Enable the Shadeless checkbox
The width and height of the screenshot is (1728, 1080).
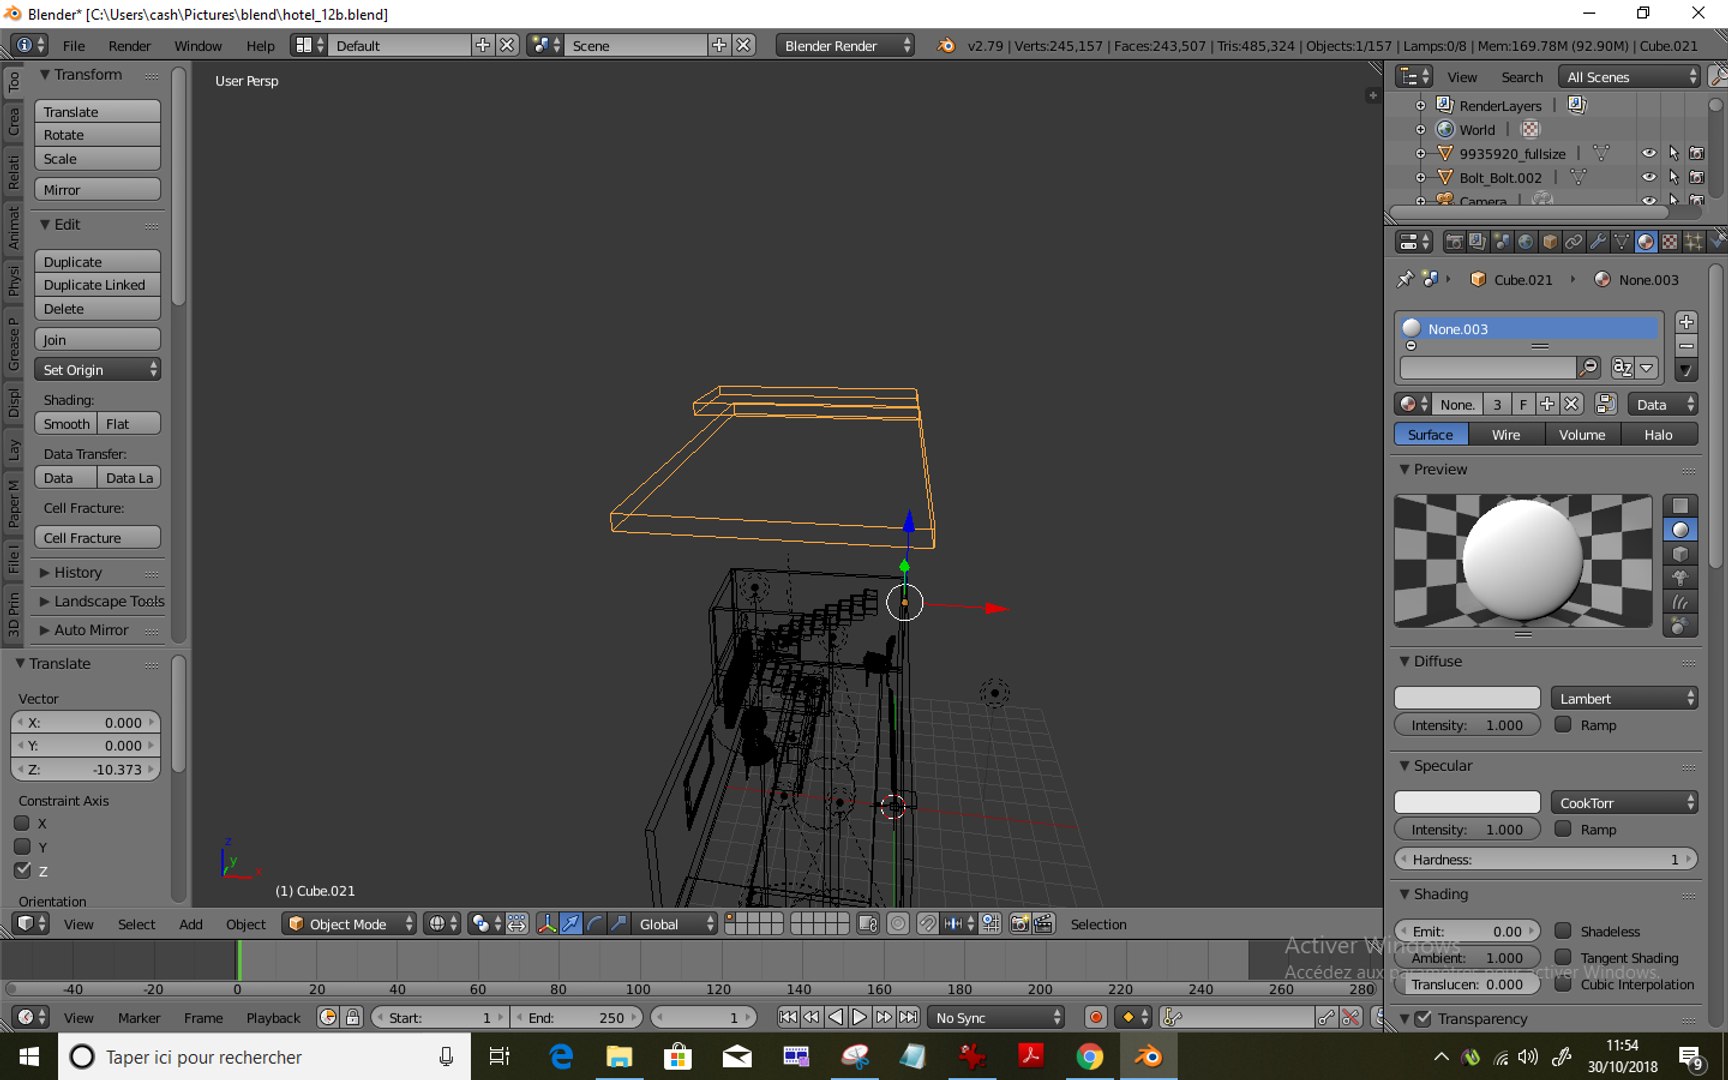(x=1563, y=931)
